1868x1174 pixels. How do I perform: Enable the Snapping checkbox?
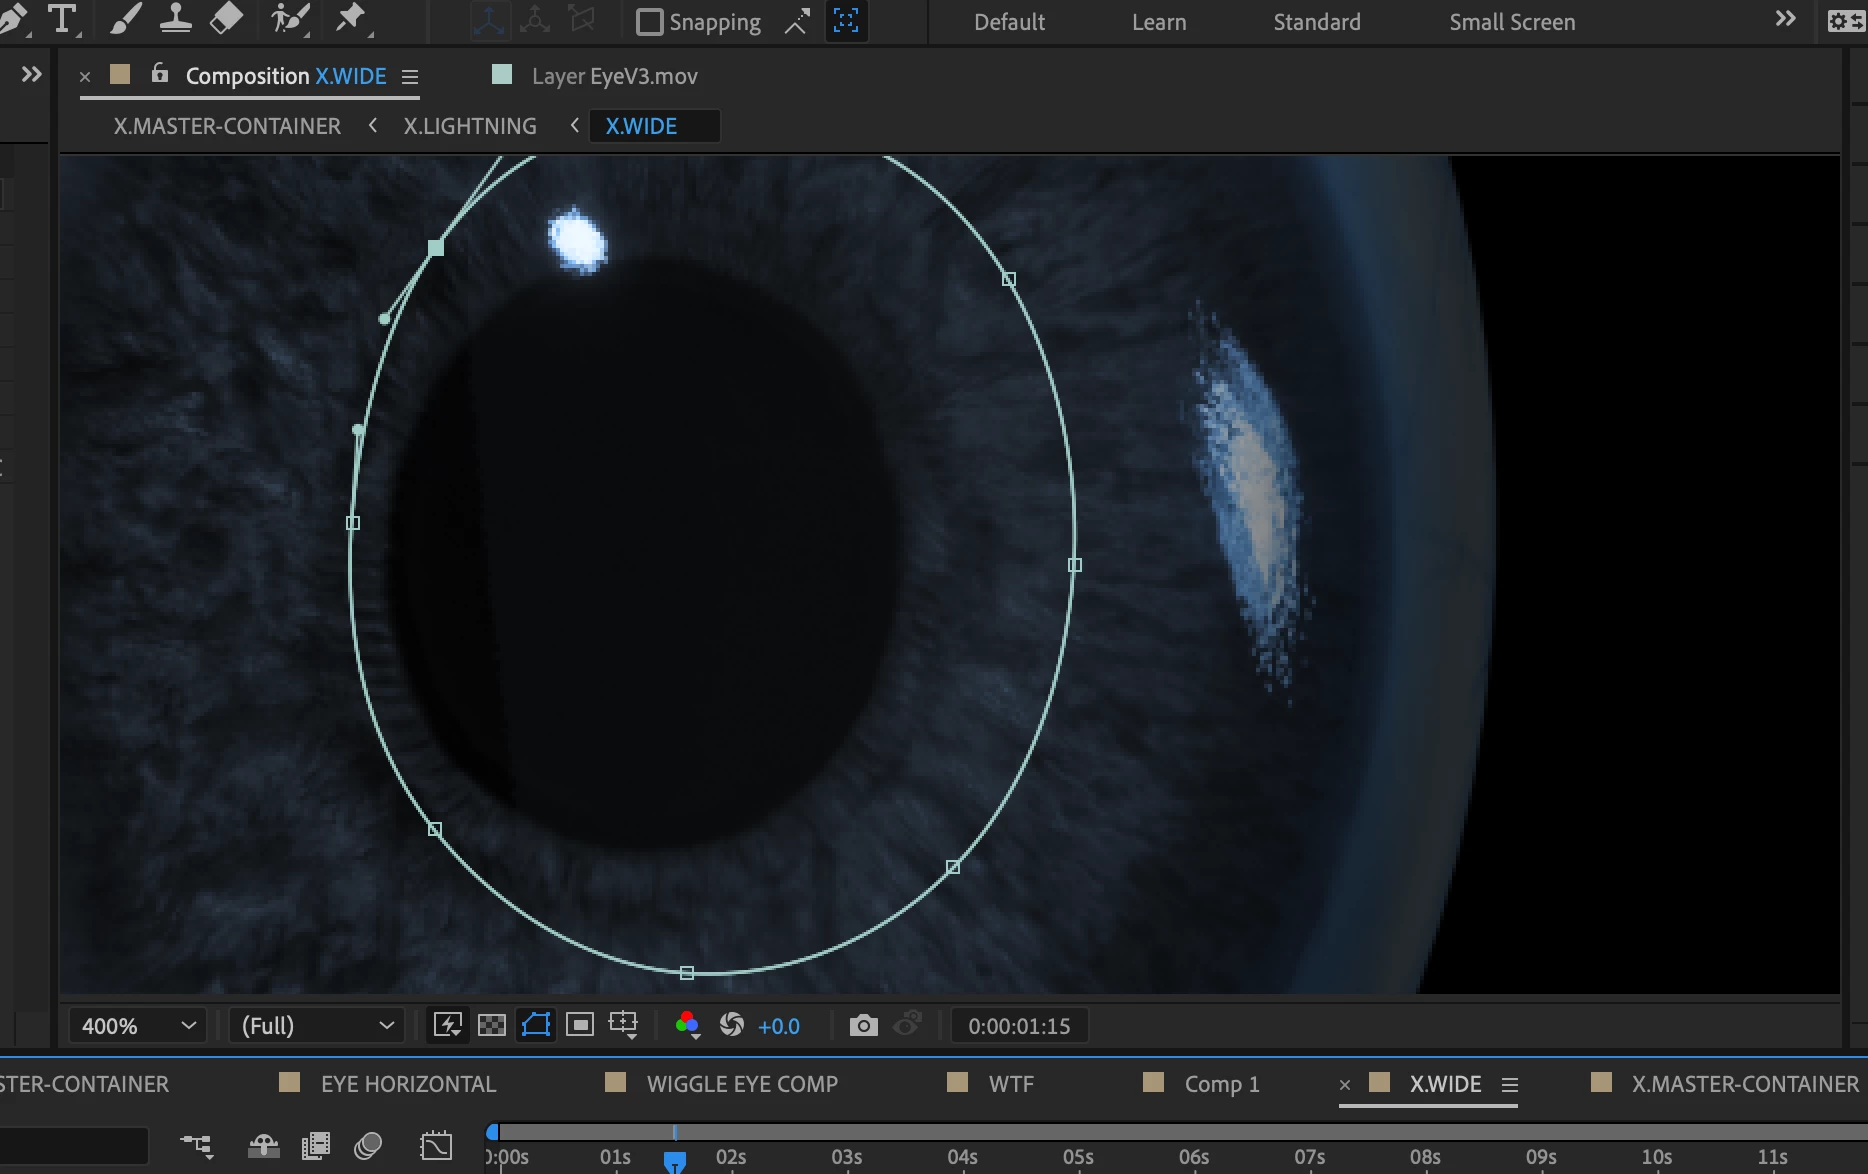pos(650,22)
